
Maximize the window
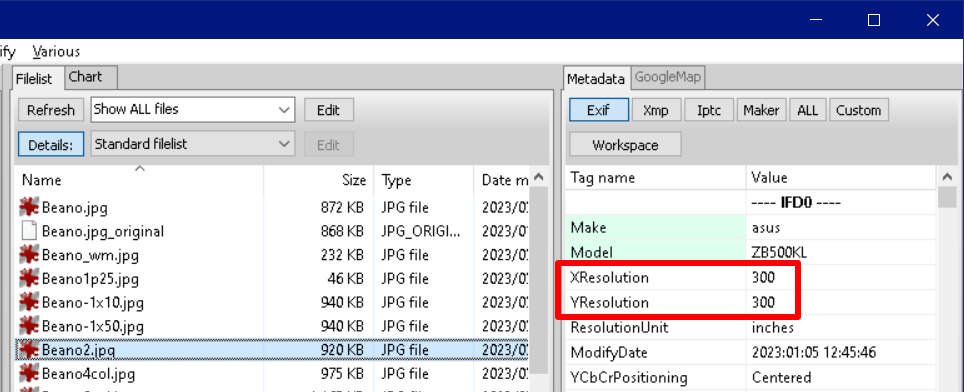tap(874, 20)
